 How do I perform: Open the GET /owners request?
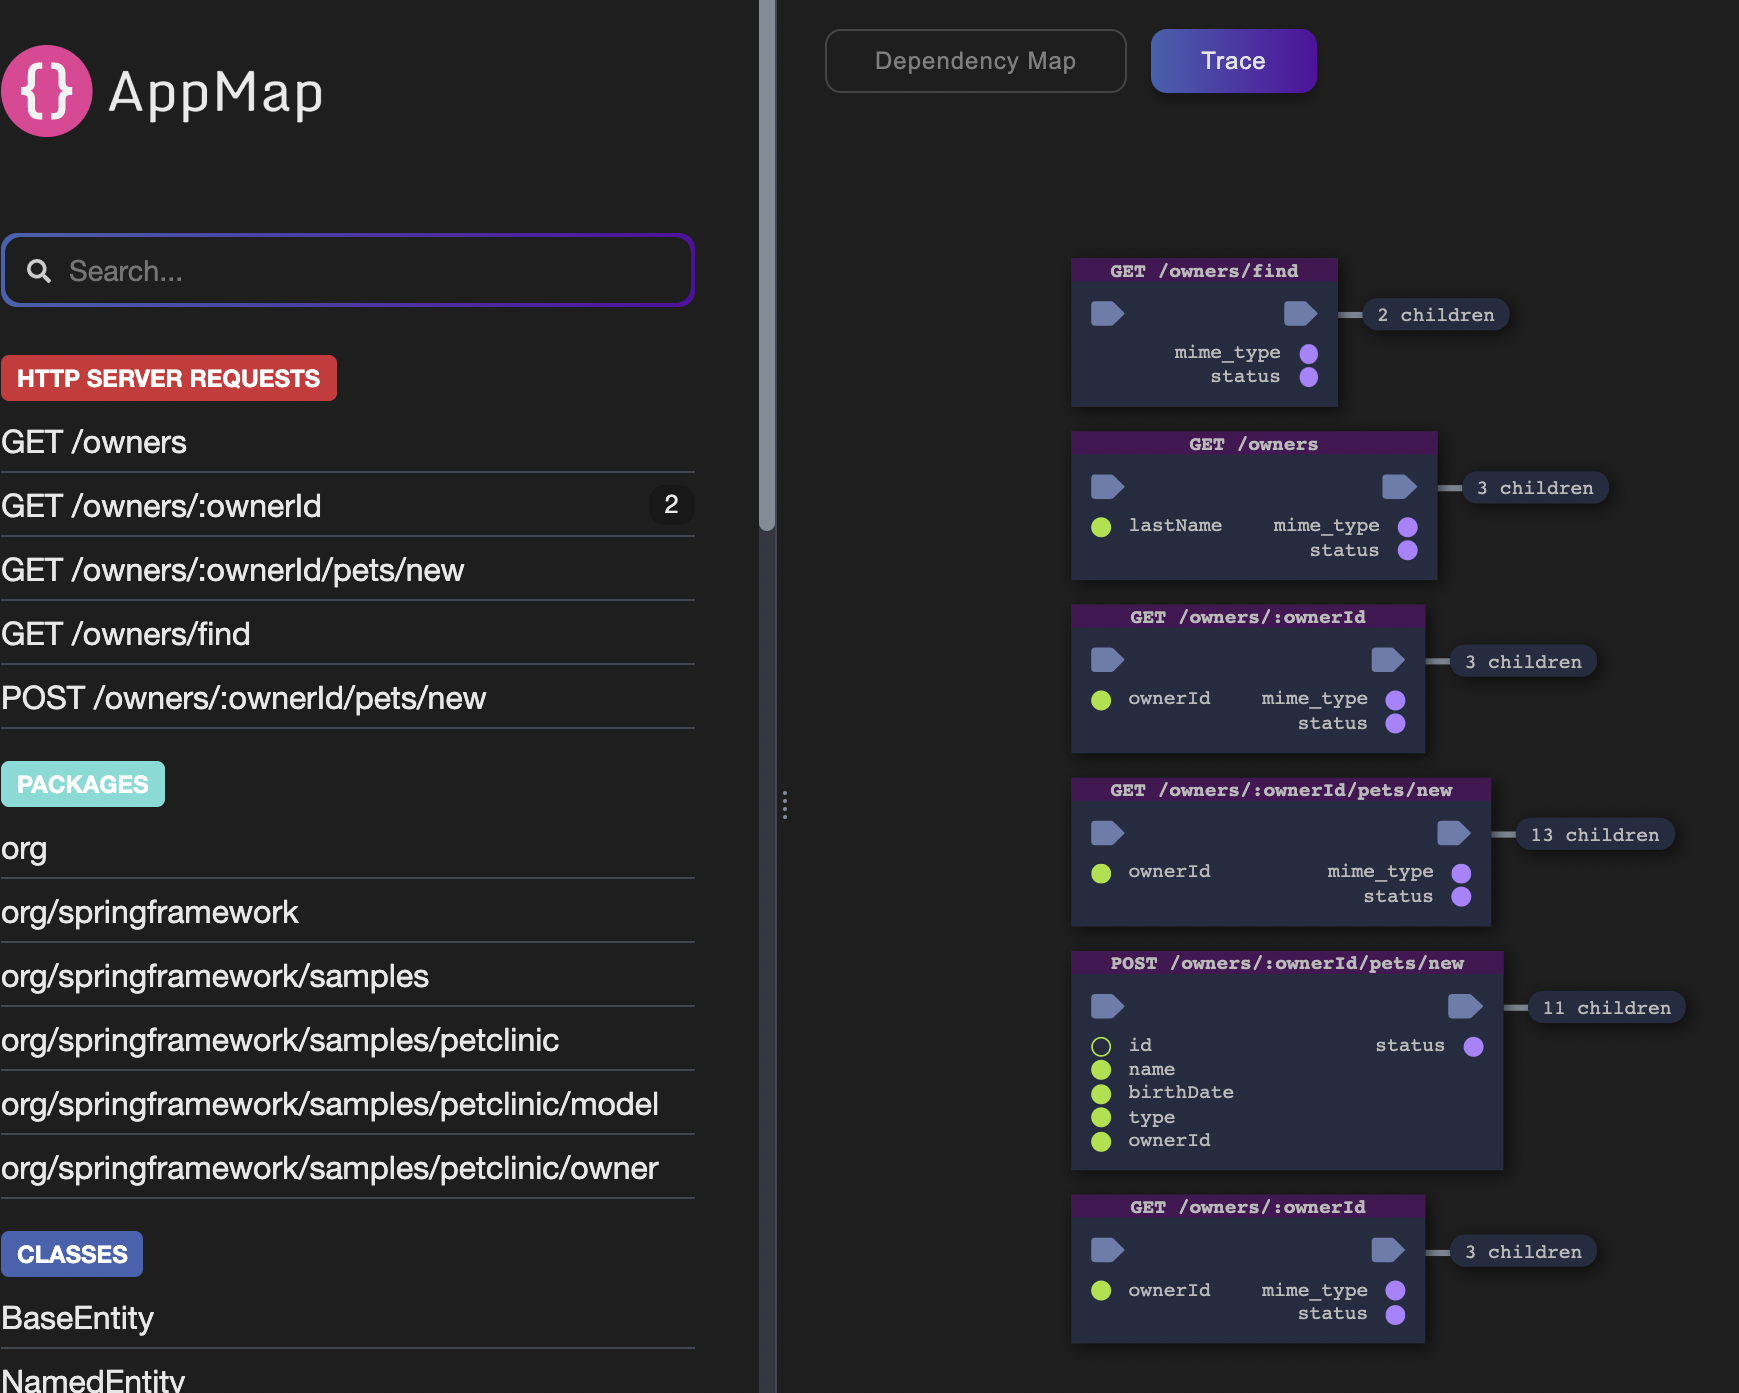click(95, 441)
